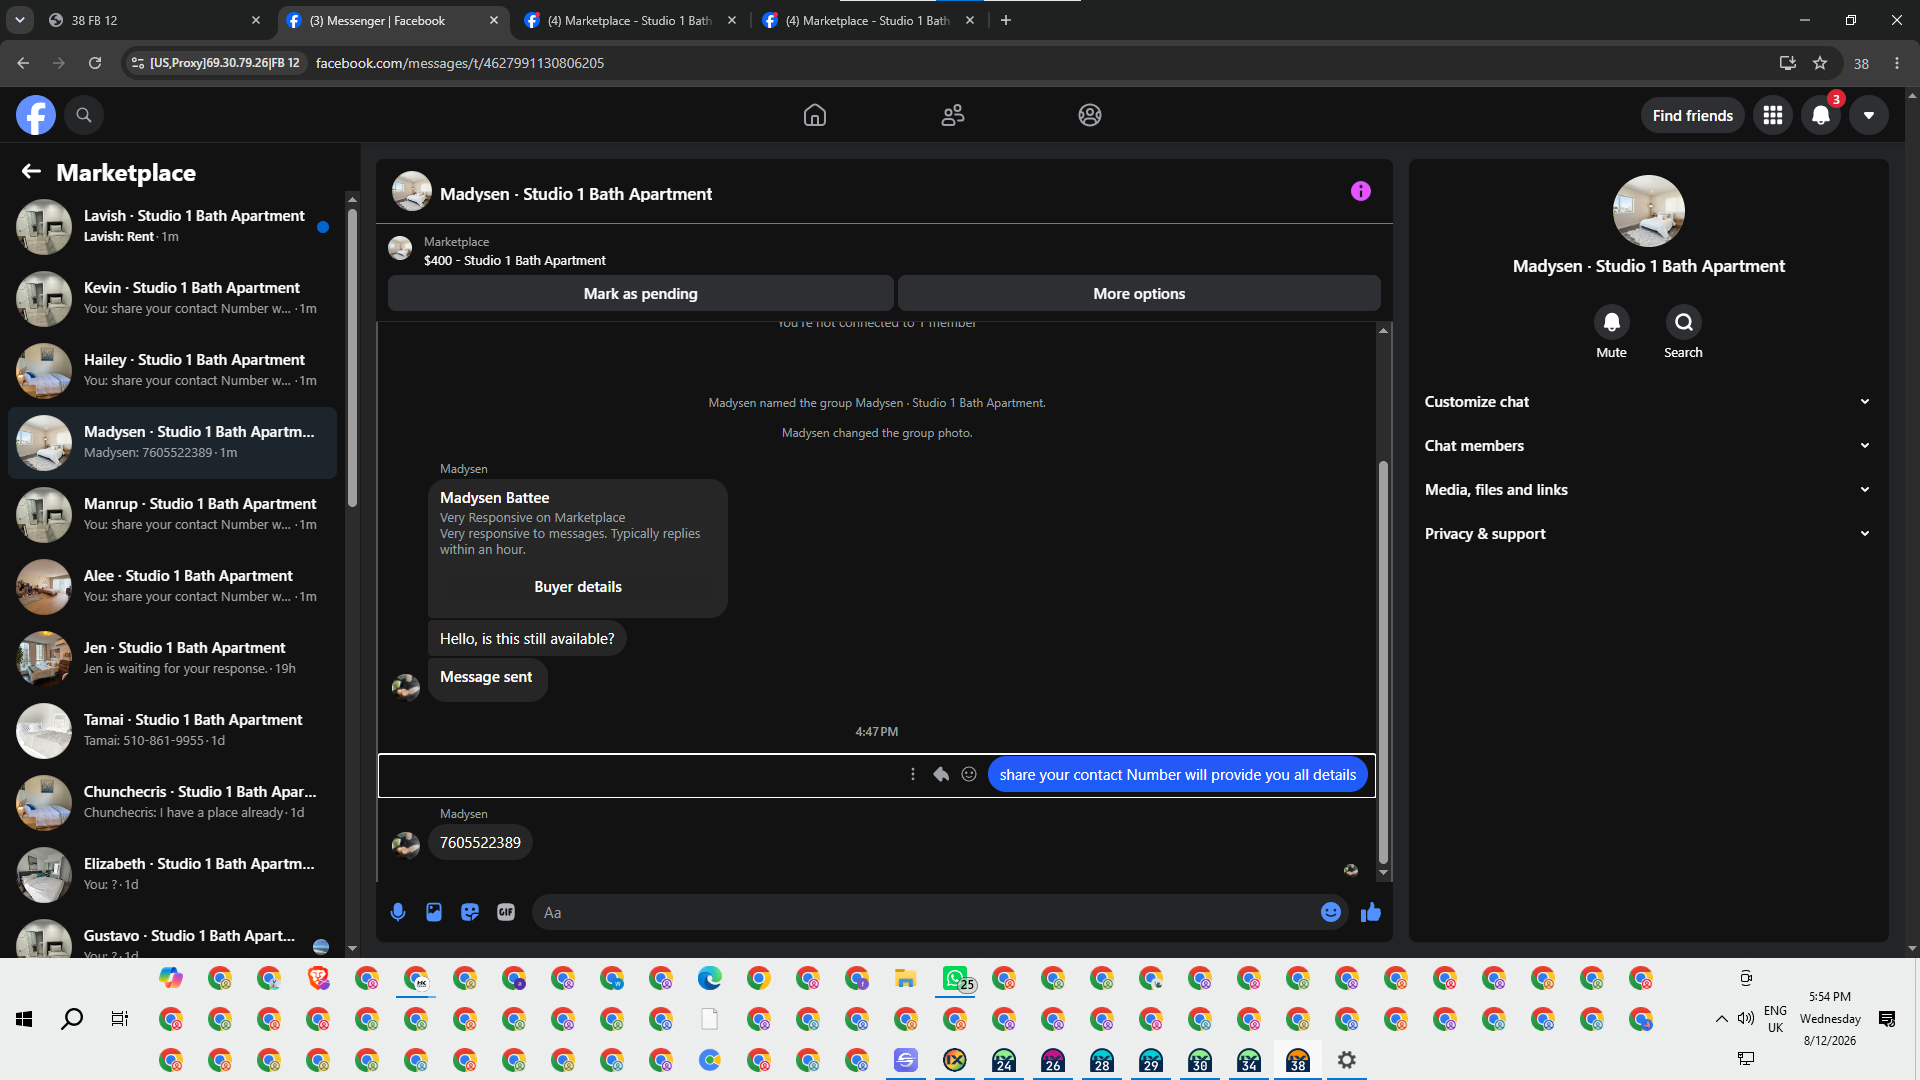Focus the Aa message input field
Viewport: 1920px width, 1080px height.
click(x=925, y=912)
